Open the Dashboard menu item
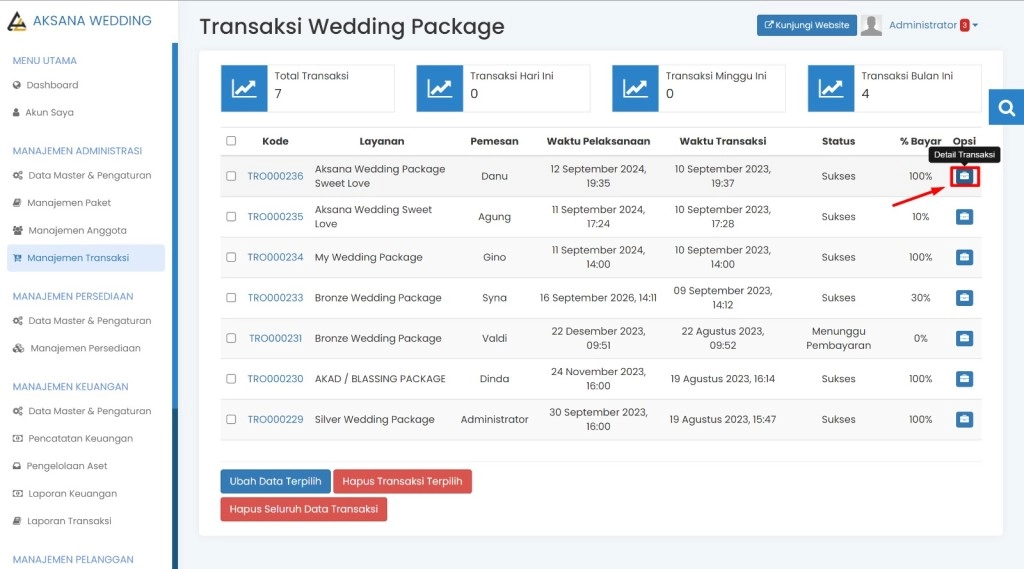1024x569 pixels. (52, 85)
